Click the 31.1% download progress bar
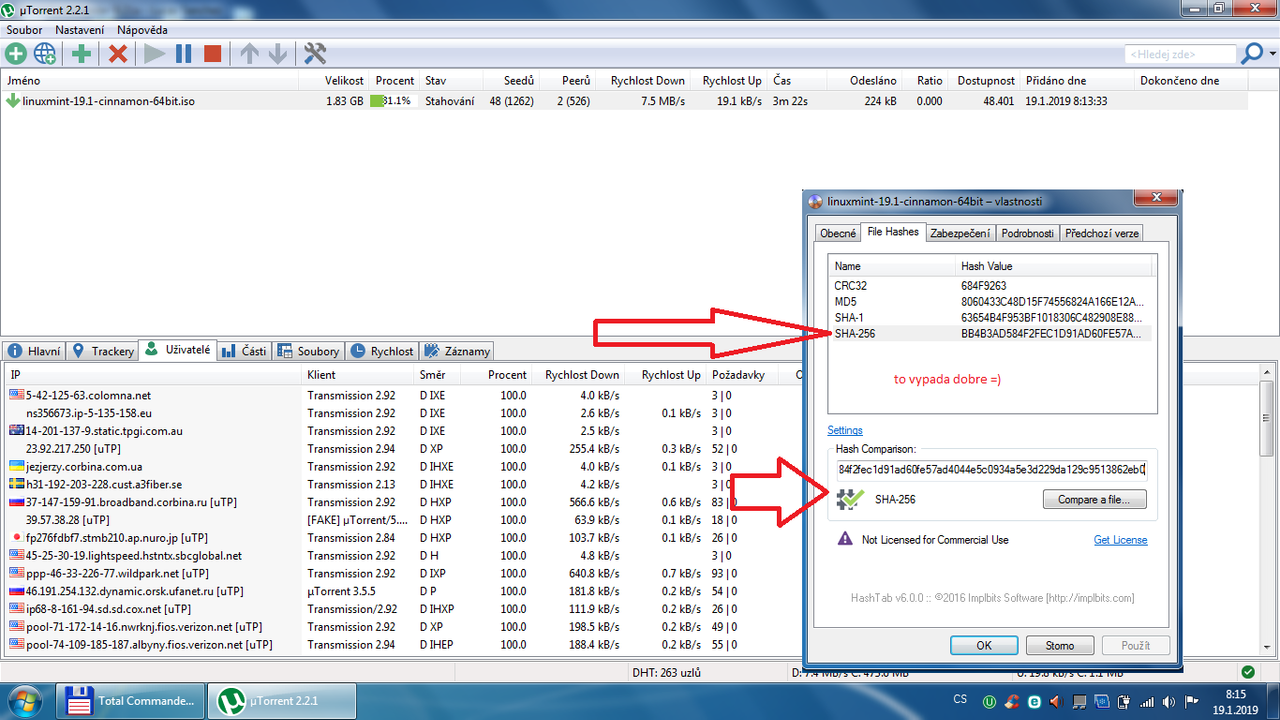 point(394,101)
